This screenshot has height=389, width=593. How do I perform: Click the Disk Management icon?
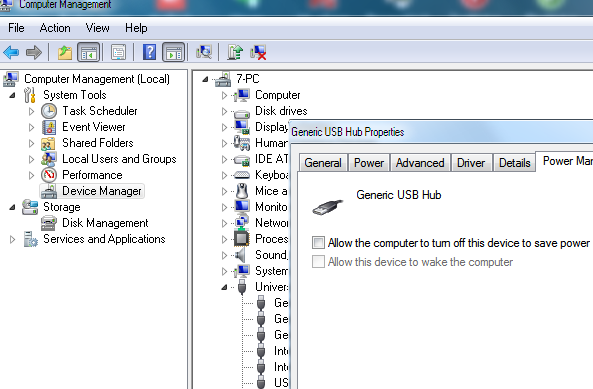49,223
